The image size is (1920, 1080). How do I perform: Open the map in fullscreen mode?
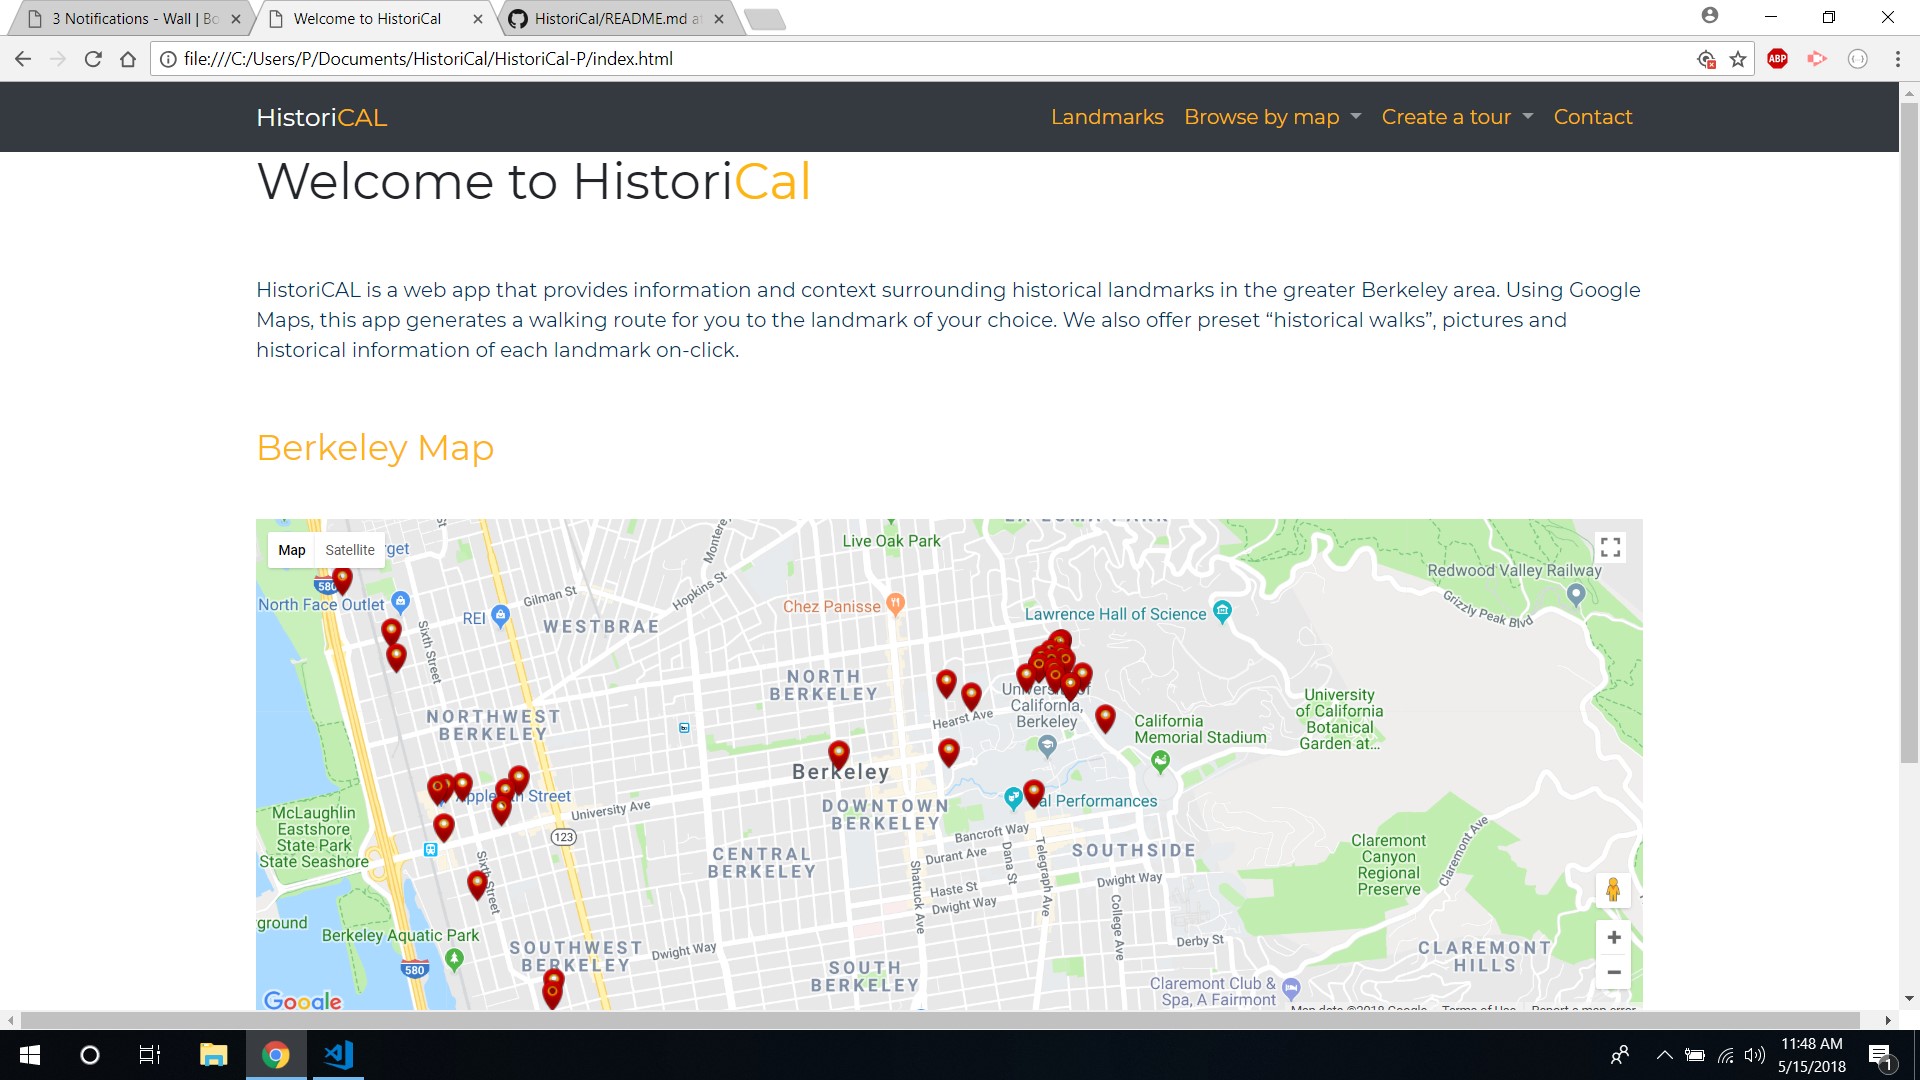pyautogui.click(x=1612, y=547)
